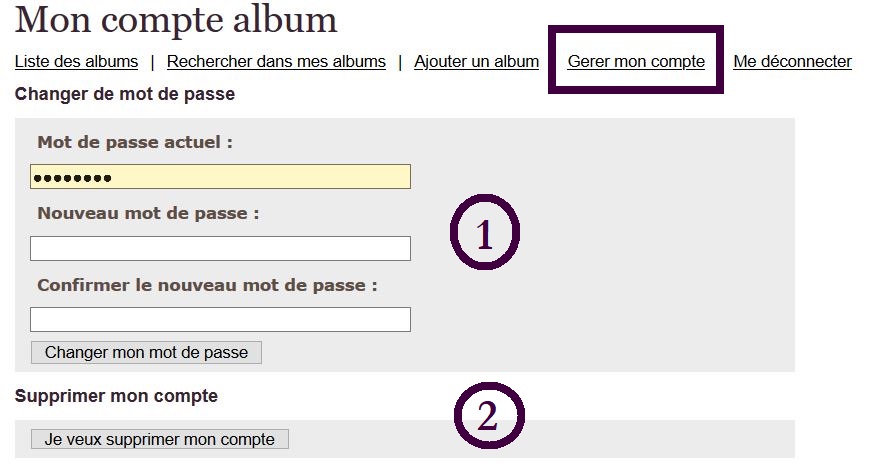Click the Confirmer le nouveau mot de passe label
This screenshot has width=876, height=471.
pos(207,285)
